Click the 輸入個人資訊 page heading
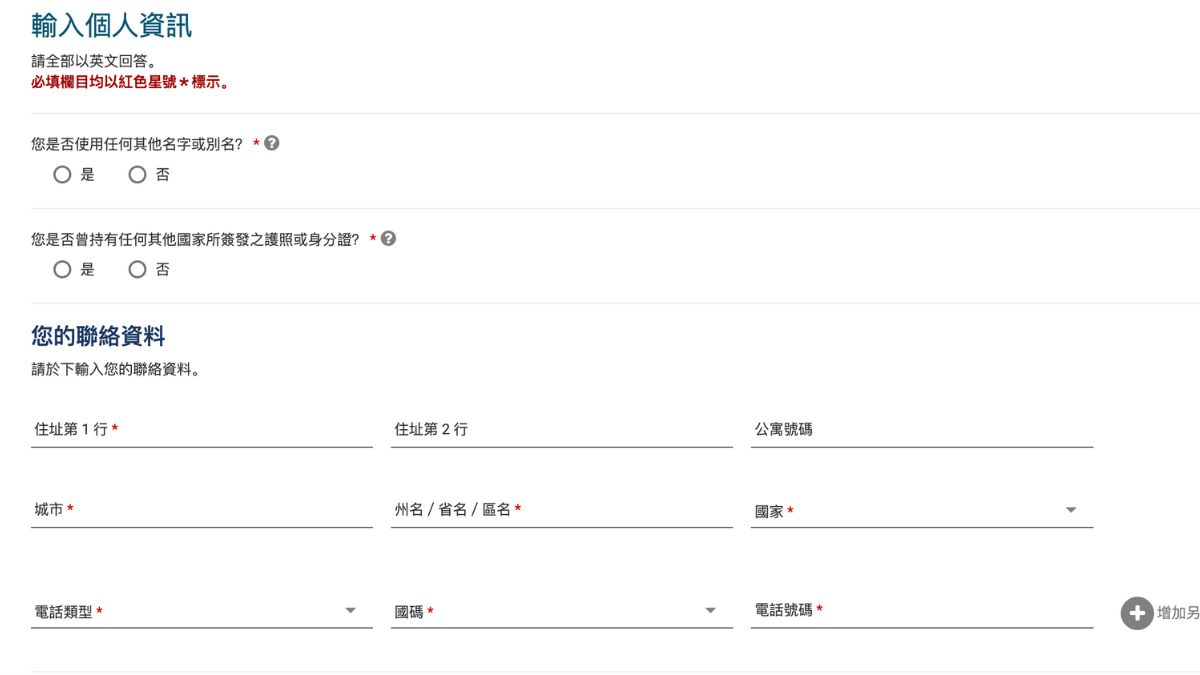Screen dimensions: 1200x675 pyautogui.click(x=112, y=25)
